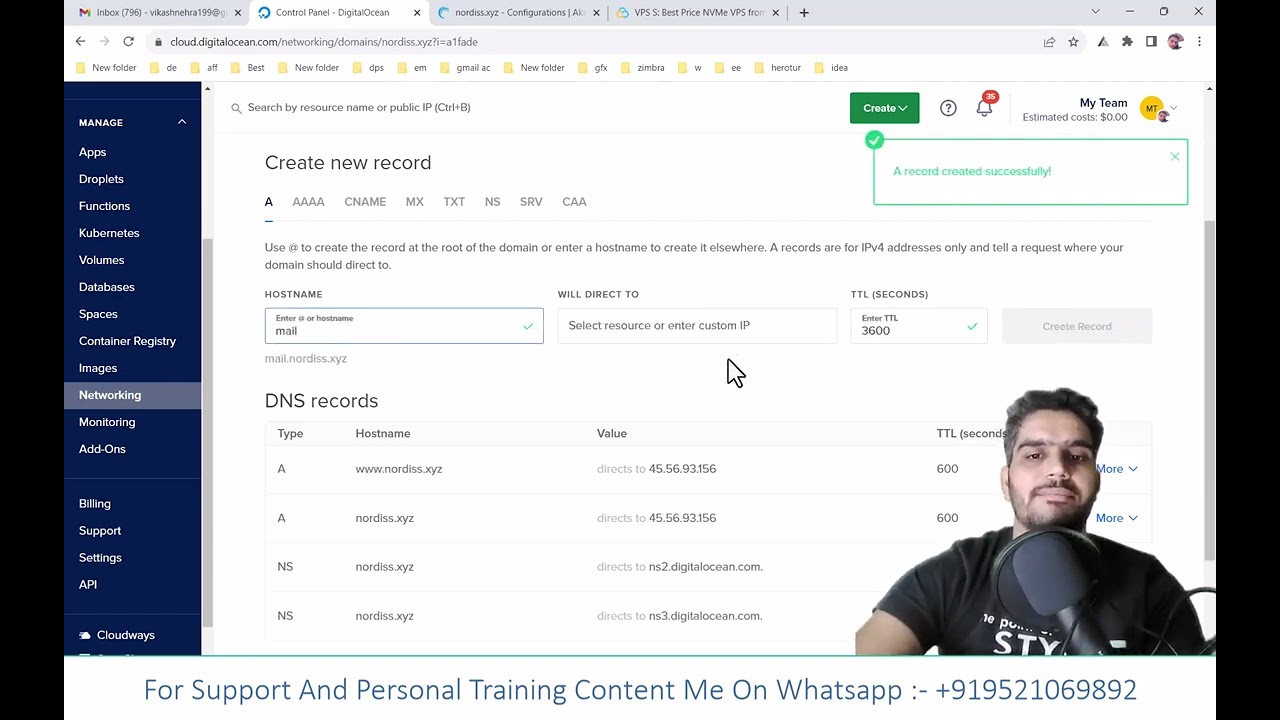Click the browser reload icon
The height and width of the screenshot is (720, 1280).
(128, 41)
